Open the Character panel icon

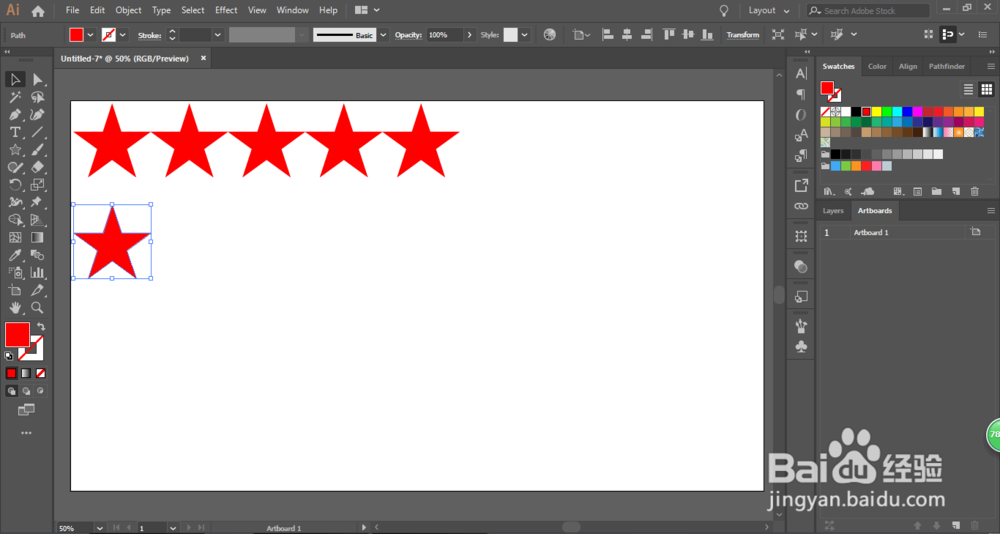coord(801,74)
